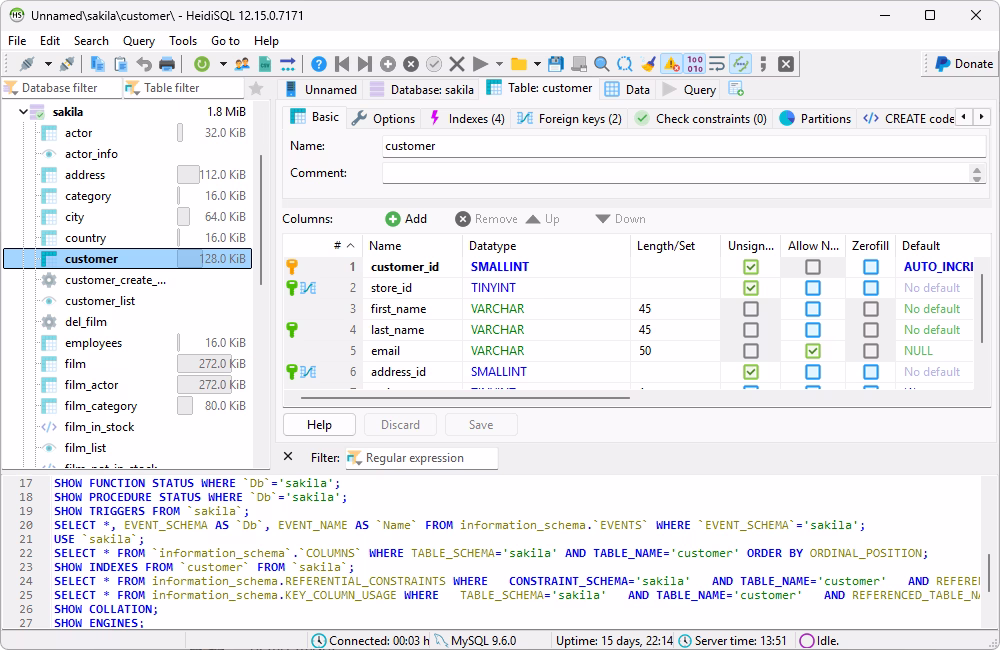Viewport: 1000px width, 650px height.
Task: Open the Query menu
Action: coord(138,41)
